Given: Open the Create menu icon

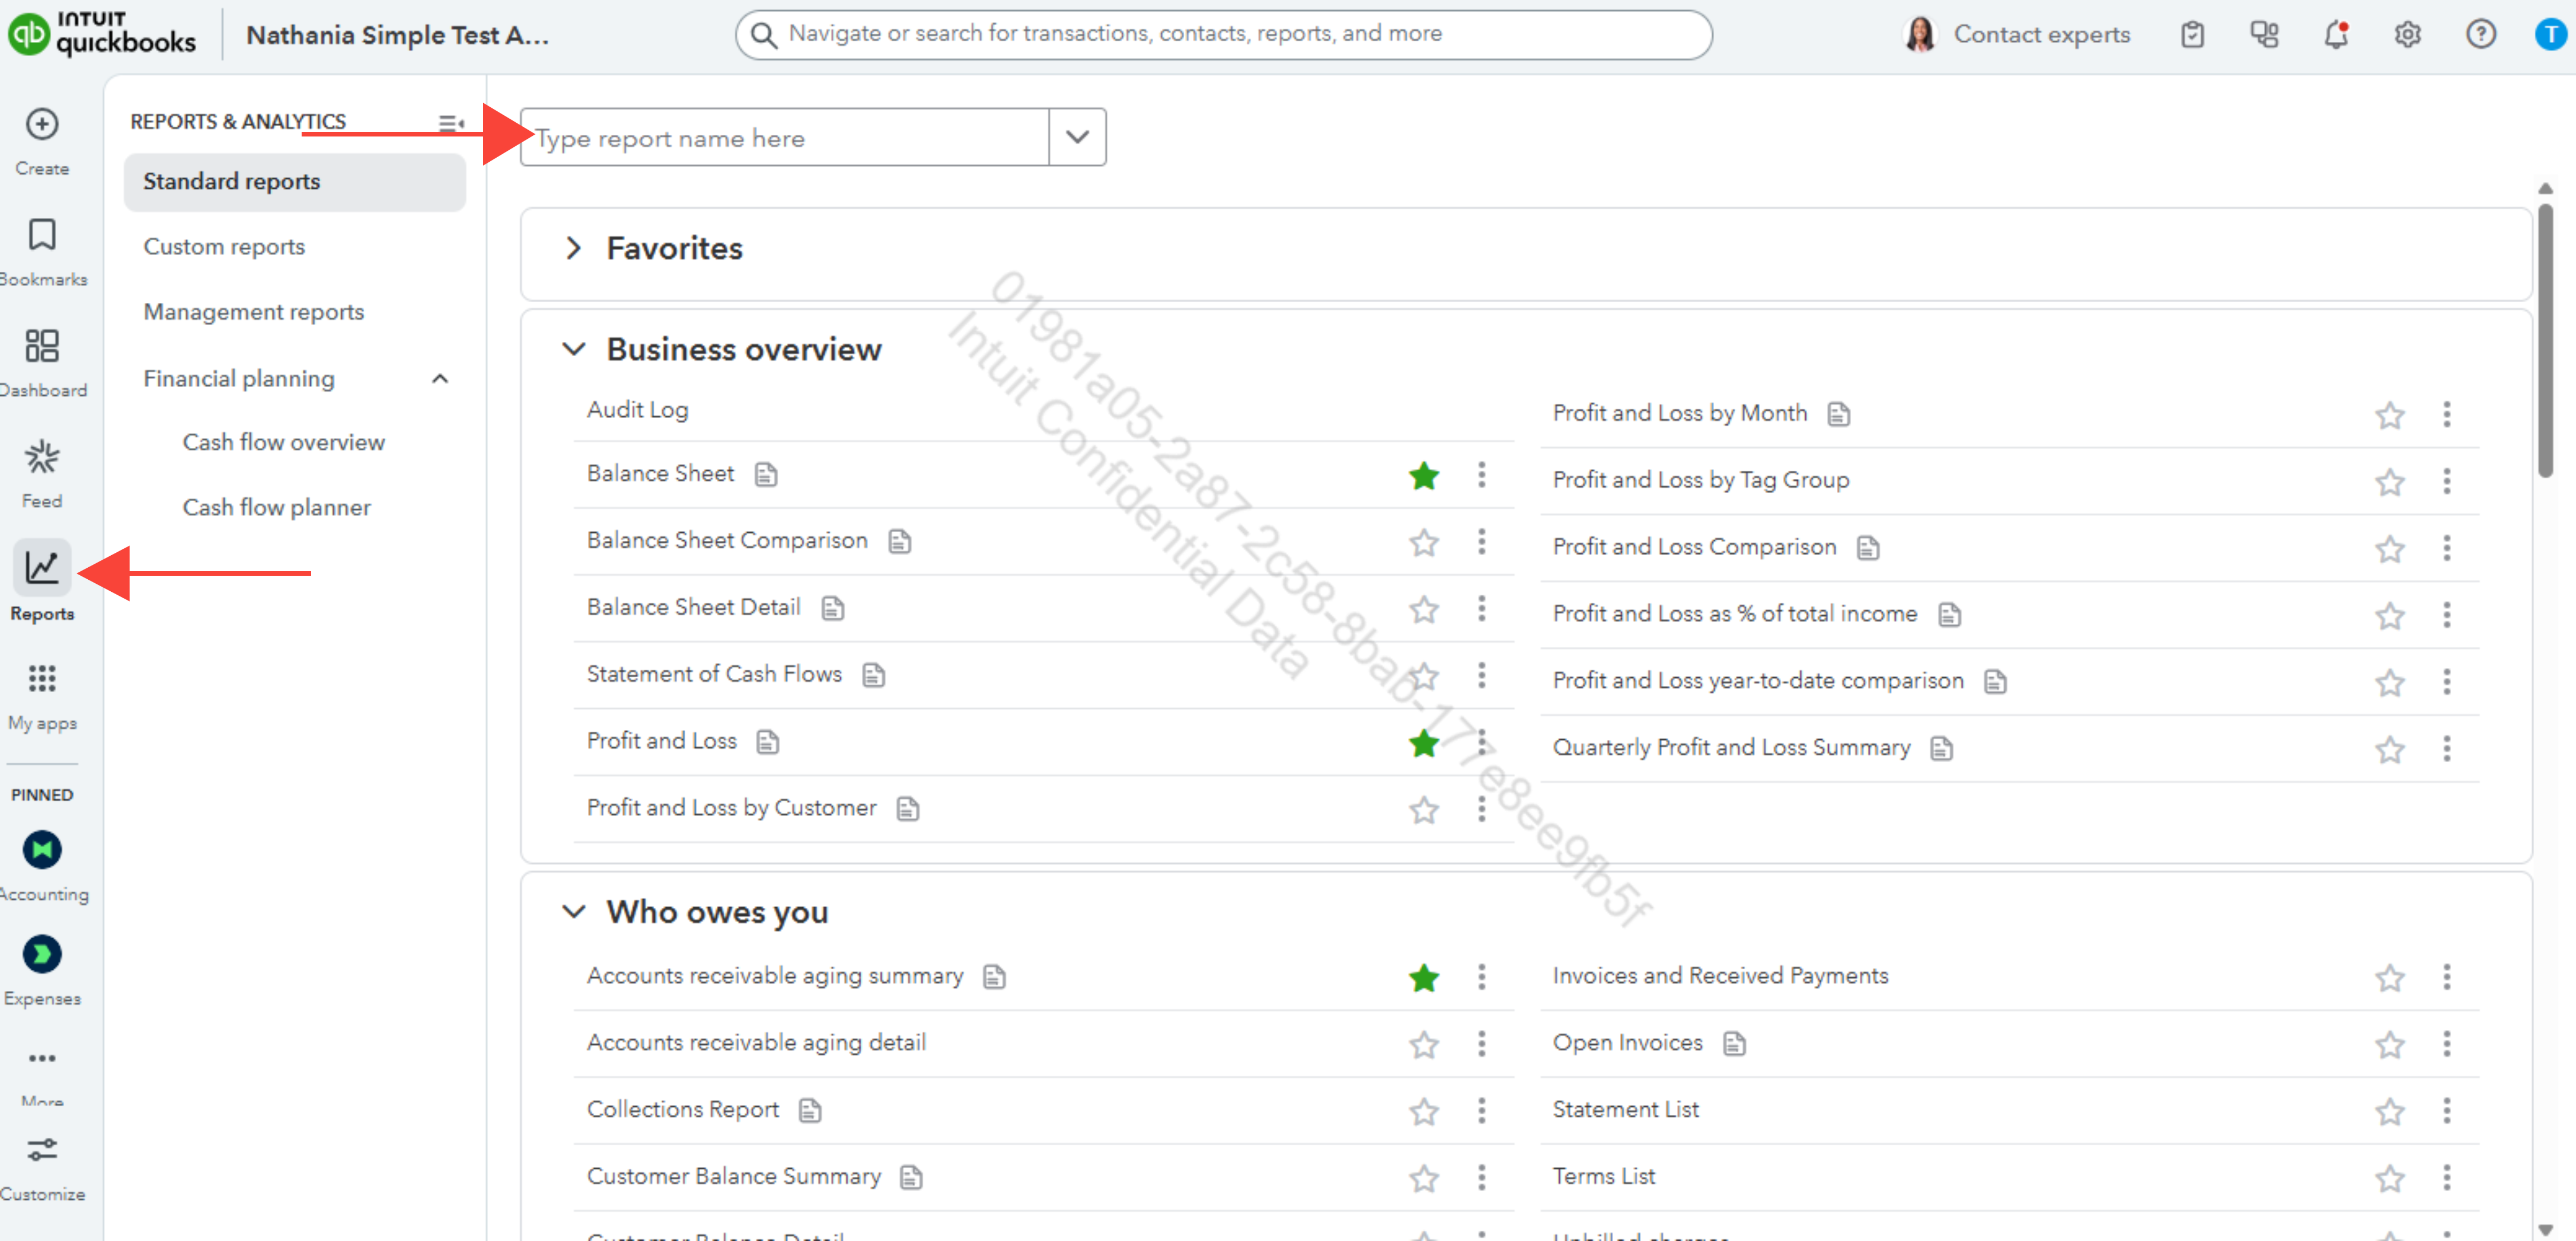Looking at the screenshot, I should (x=42, y=125).
